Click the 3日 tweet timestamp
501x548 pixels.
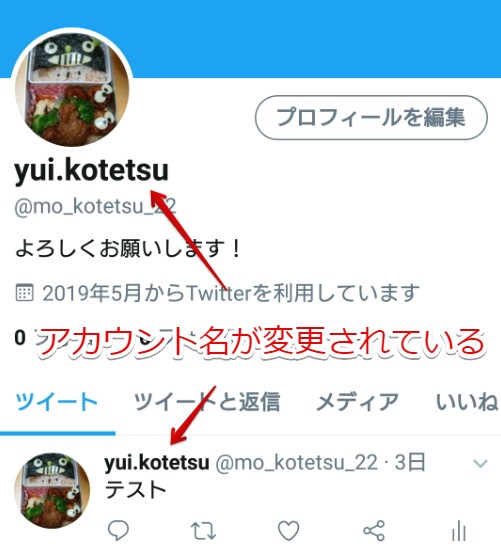(x=410, y=462)
